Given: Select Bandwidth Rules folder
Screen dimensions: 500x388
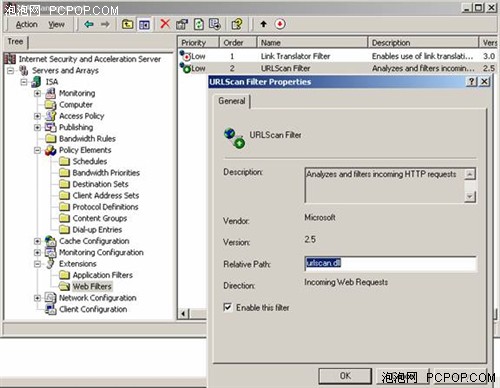Looking at the screenshot, I should click(87, 139).
